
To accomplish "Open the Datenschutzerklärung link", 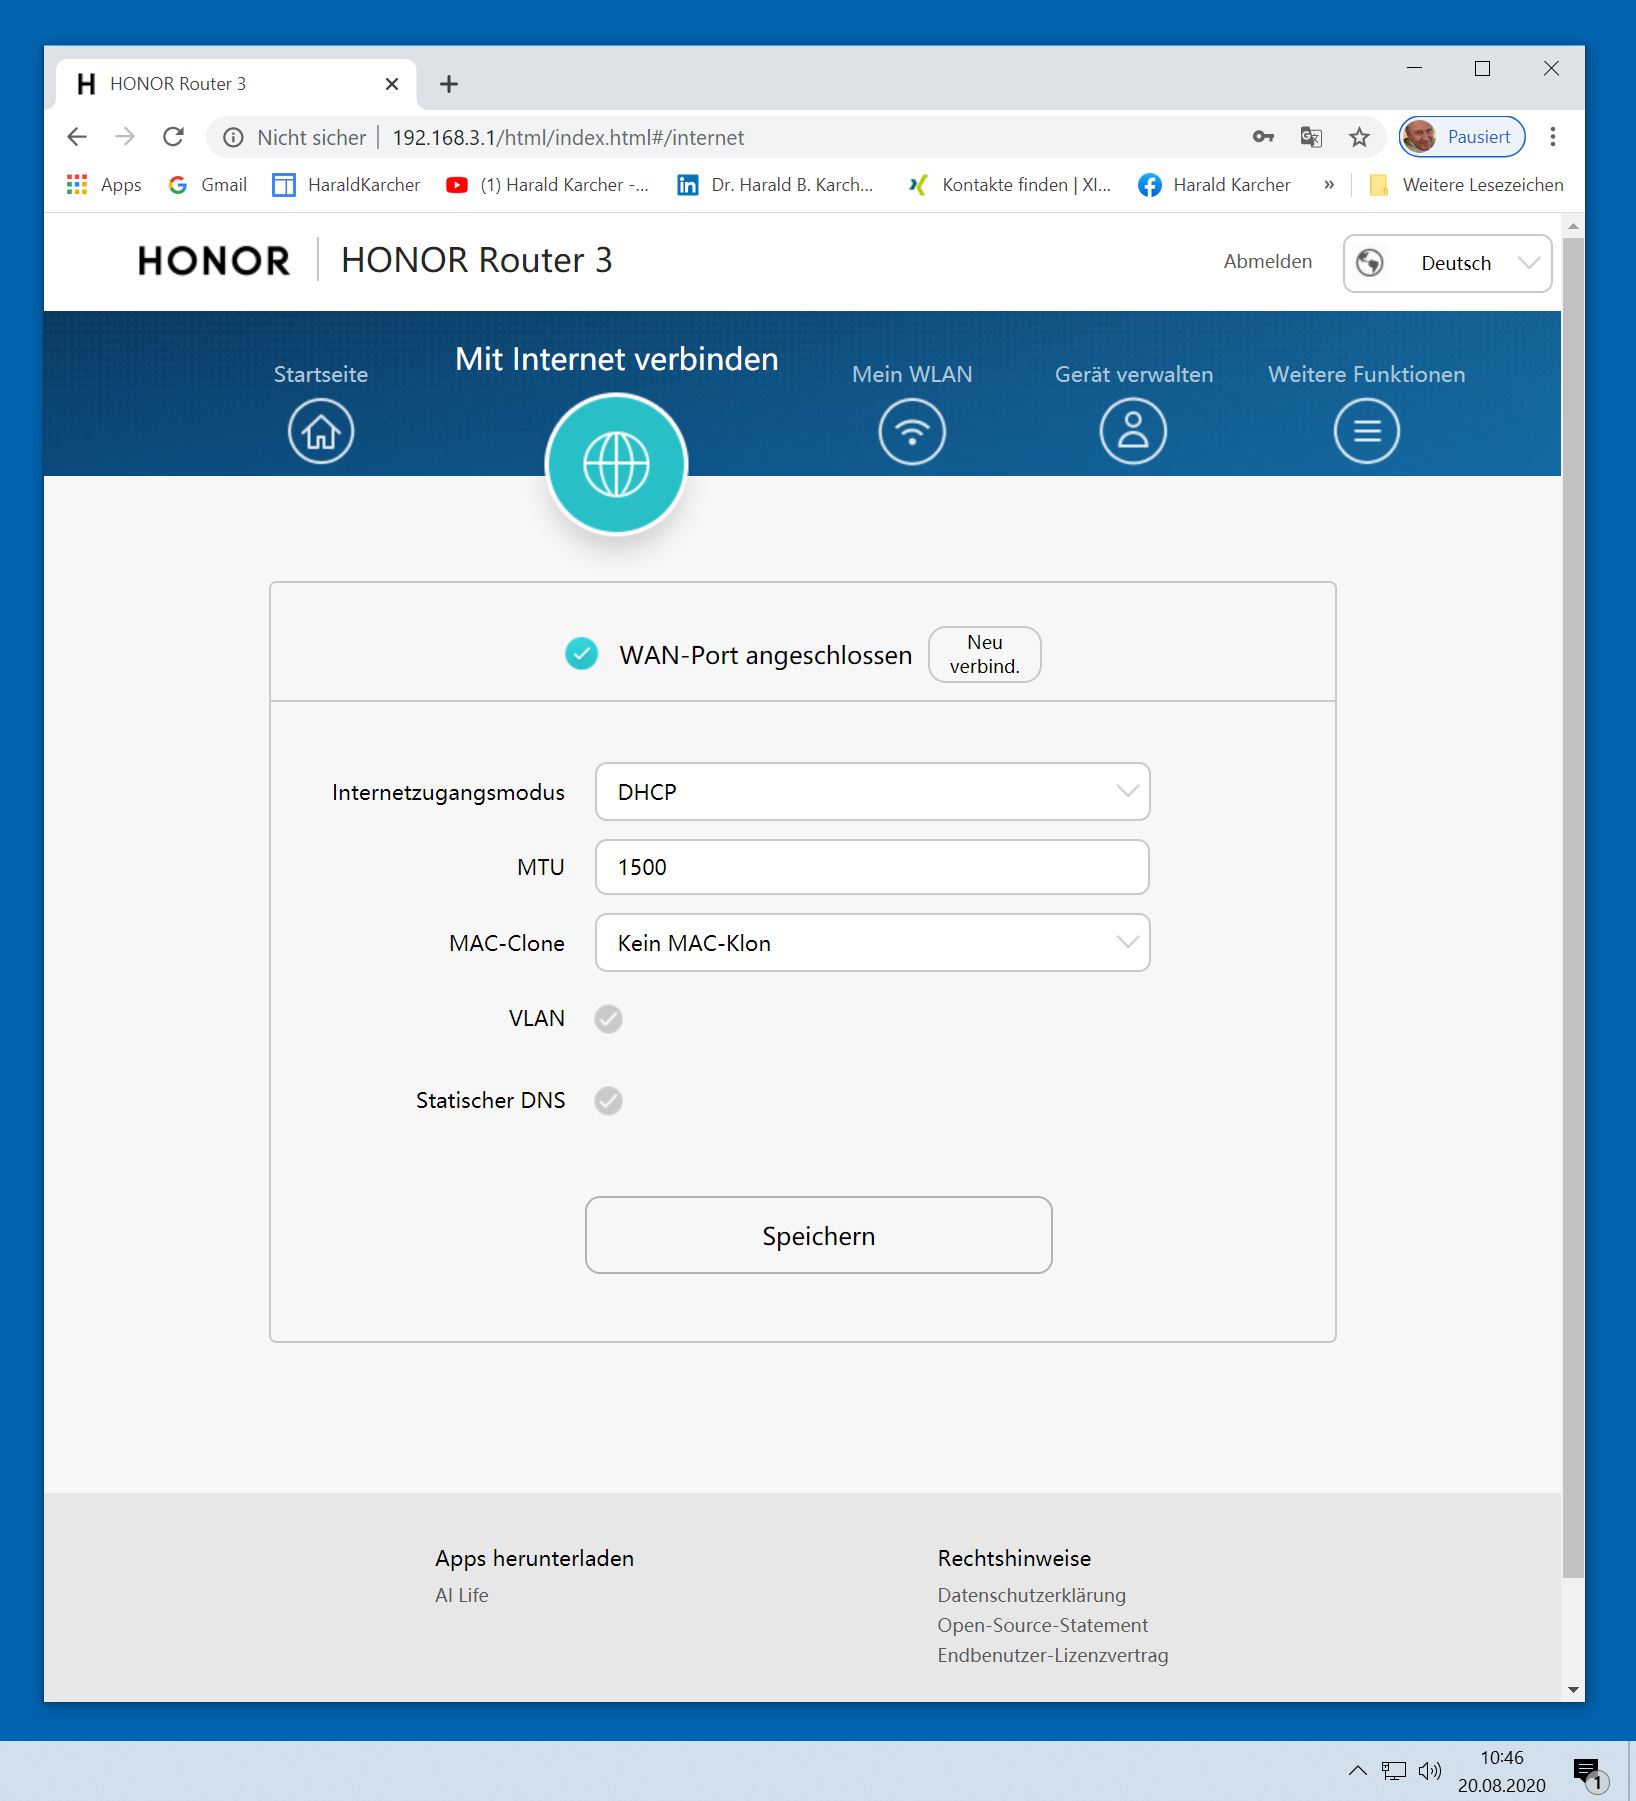I will coord(1032,1596).
